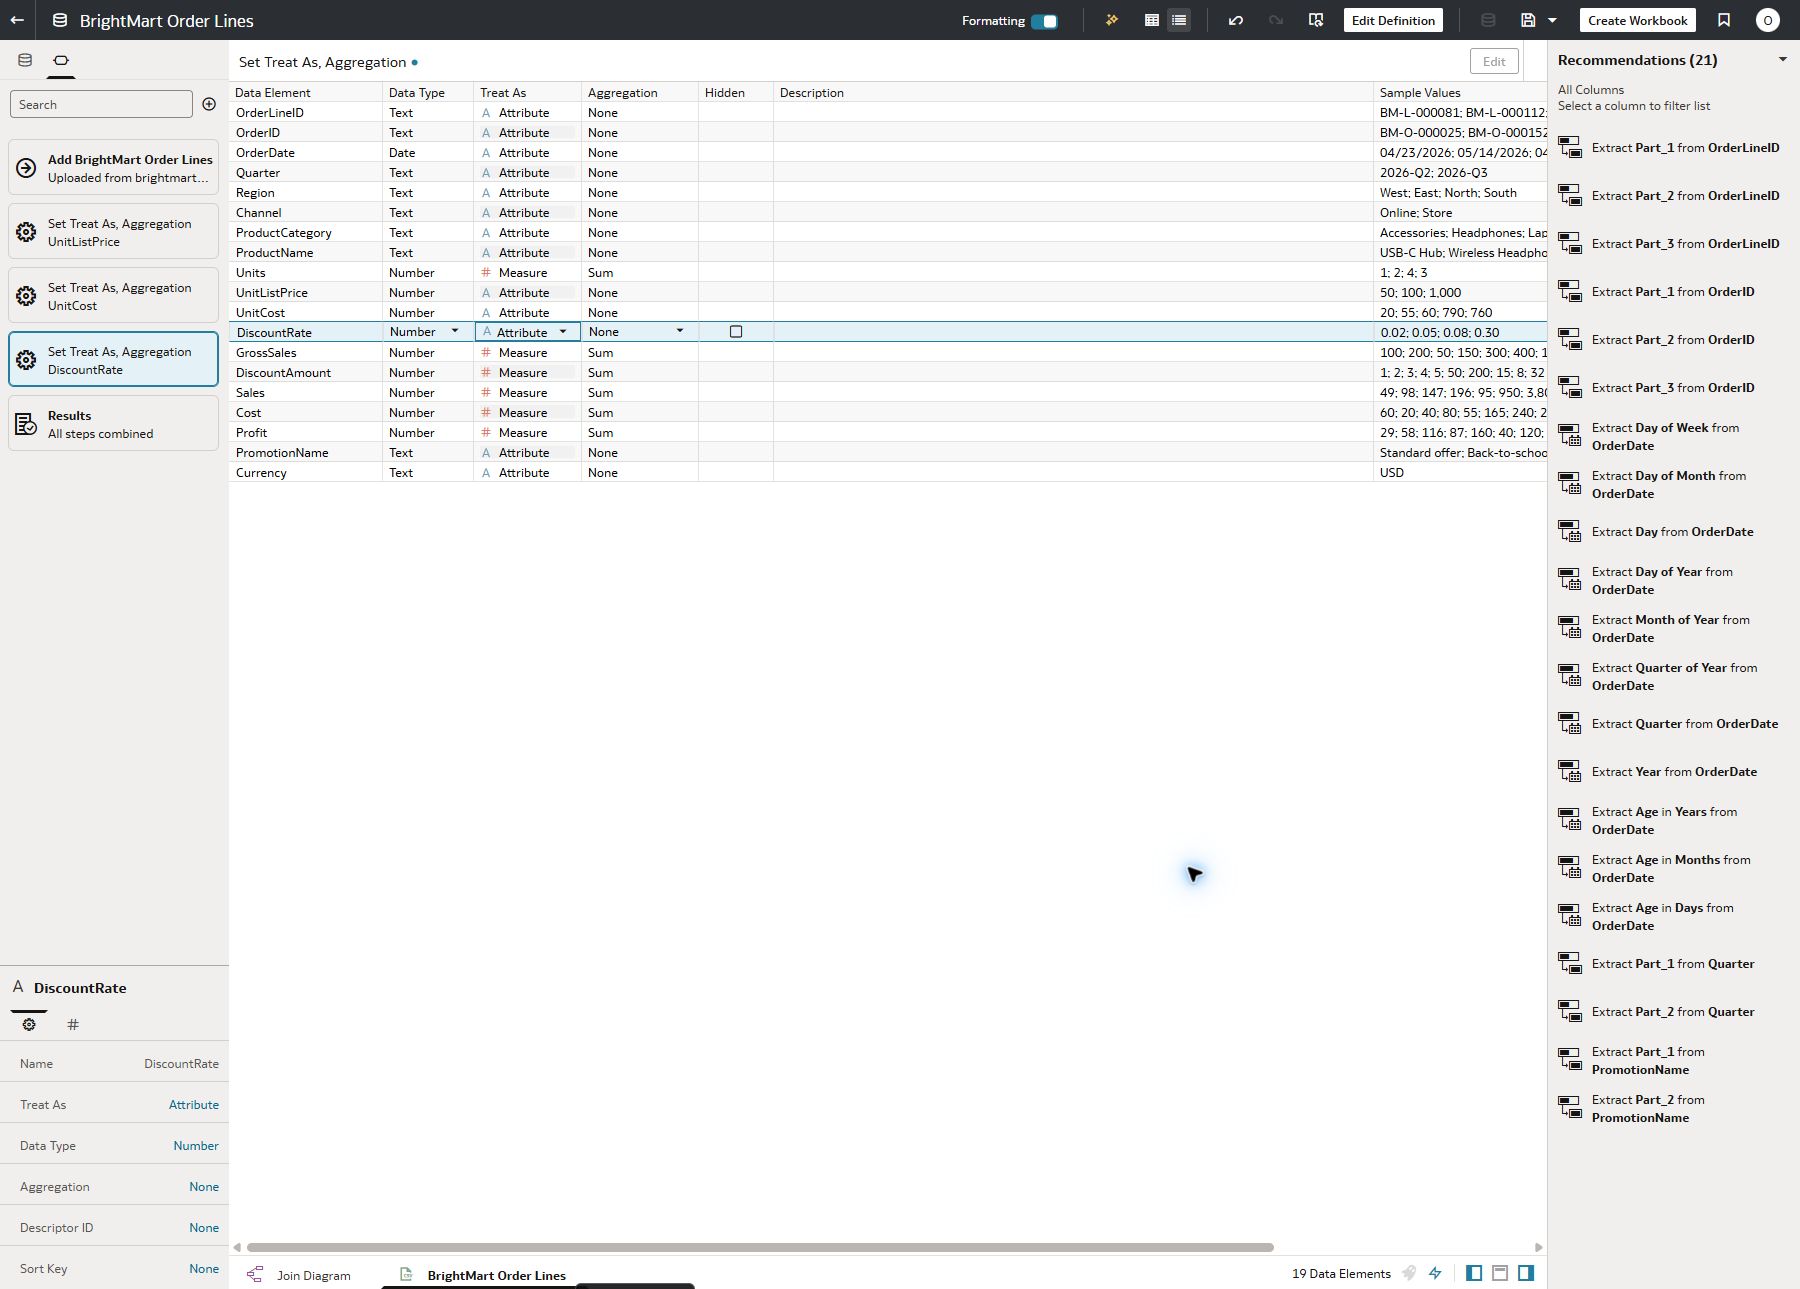This screenshot has height=1289, width=1800.
Task: Check the Hidden box for DiscountRate
Action: pyautogui.click(x=736, y=332)
